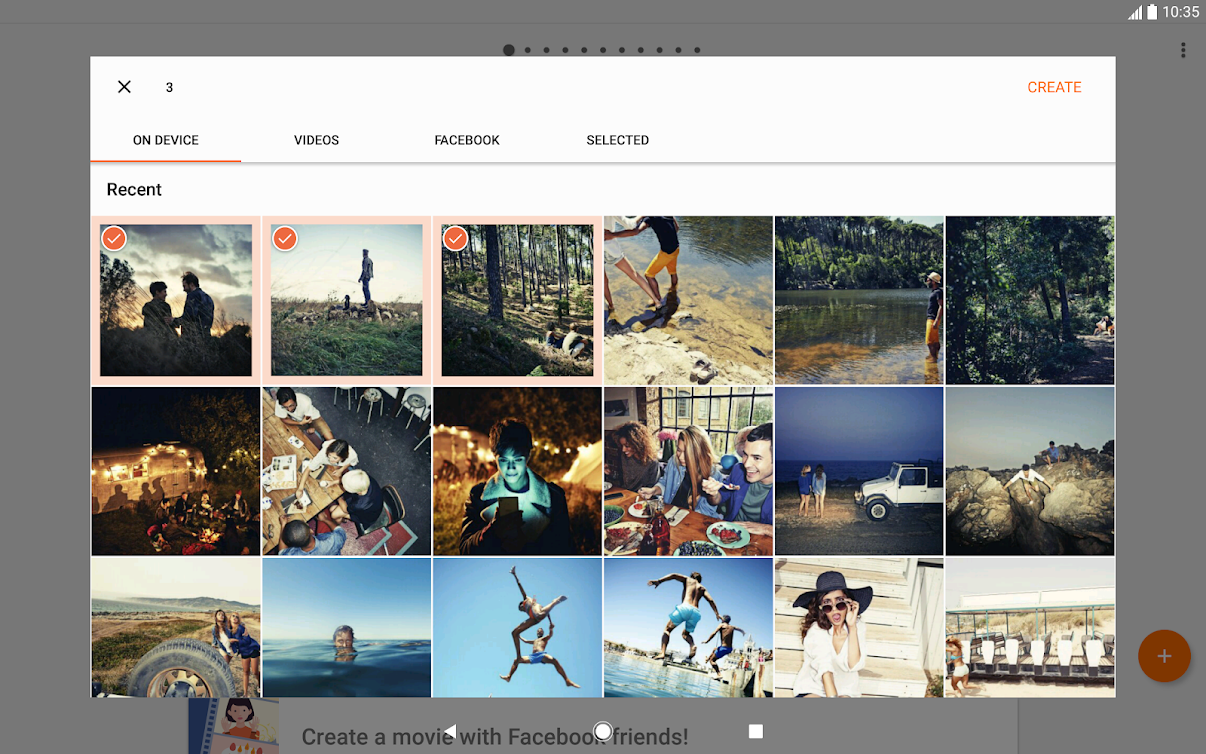Uncheck the sunset couple silhouette photo

176,300
